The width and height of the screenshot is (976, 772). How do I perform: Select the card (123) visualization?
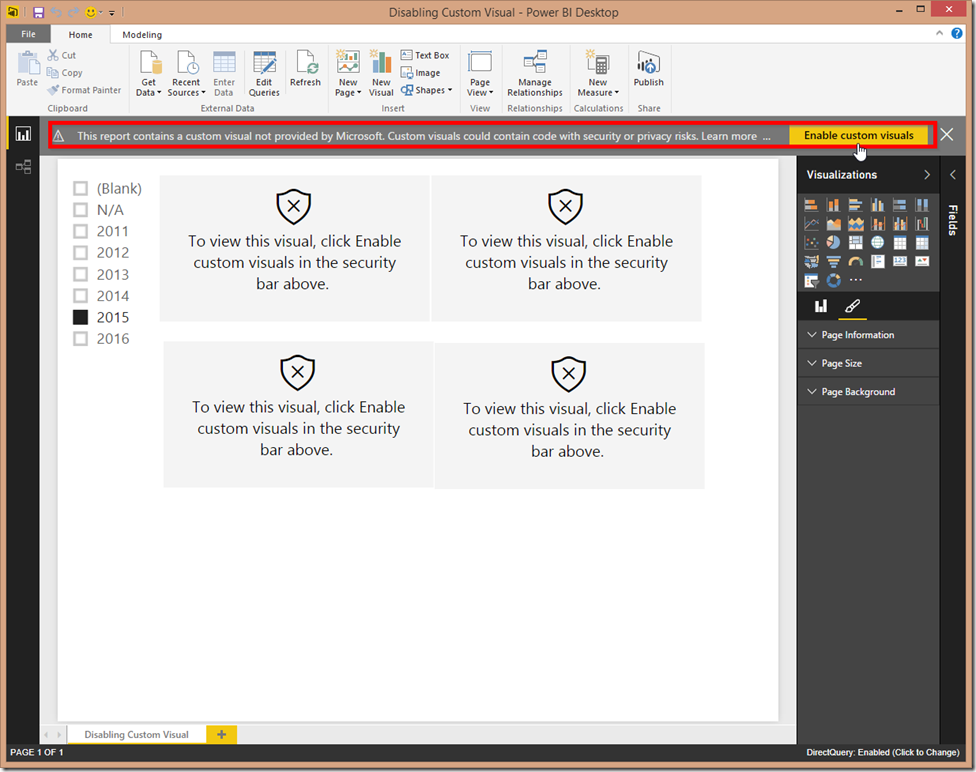pyautogui.click(x=900, y=261)
